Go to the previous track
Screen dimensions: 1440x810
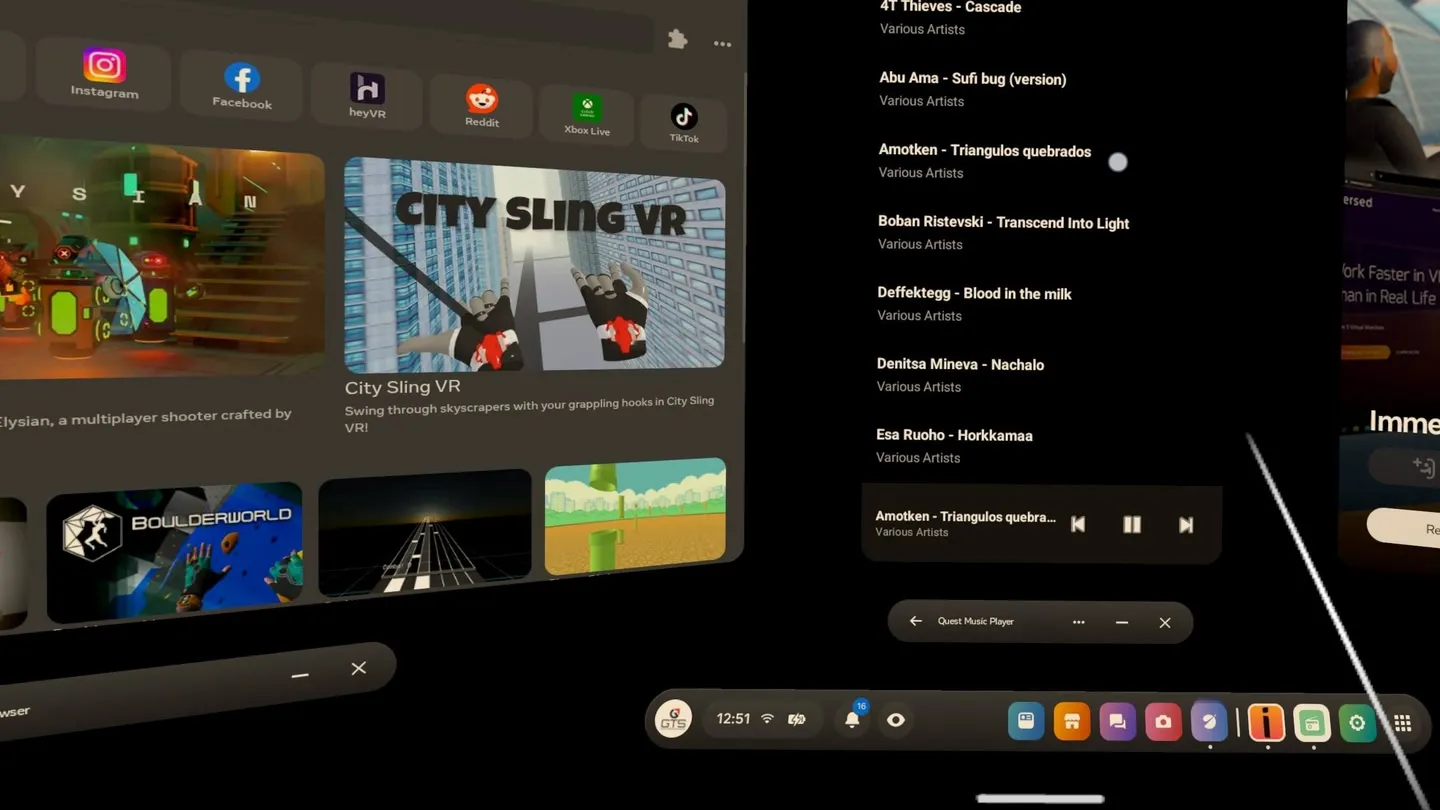(x=1078, y=524)
